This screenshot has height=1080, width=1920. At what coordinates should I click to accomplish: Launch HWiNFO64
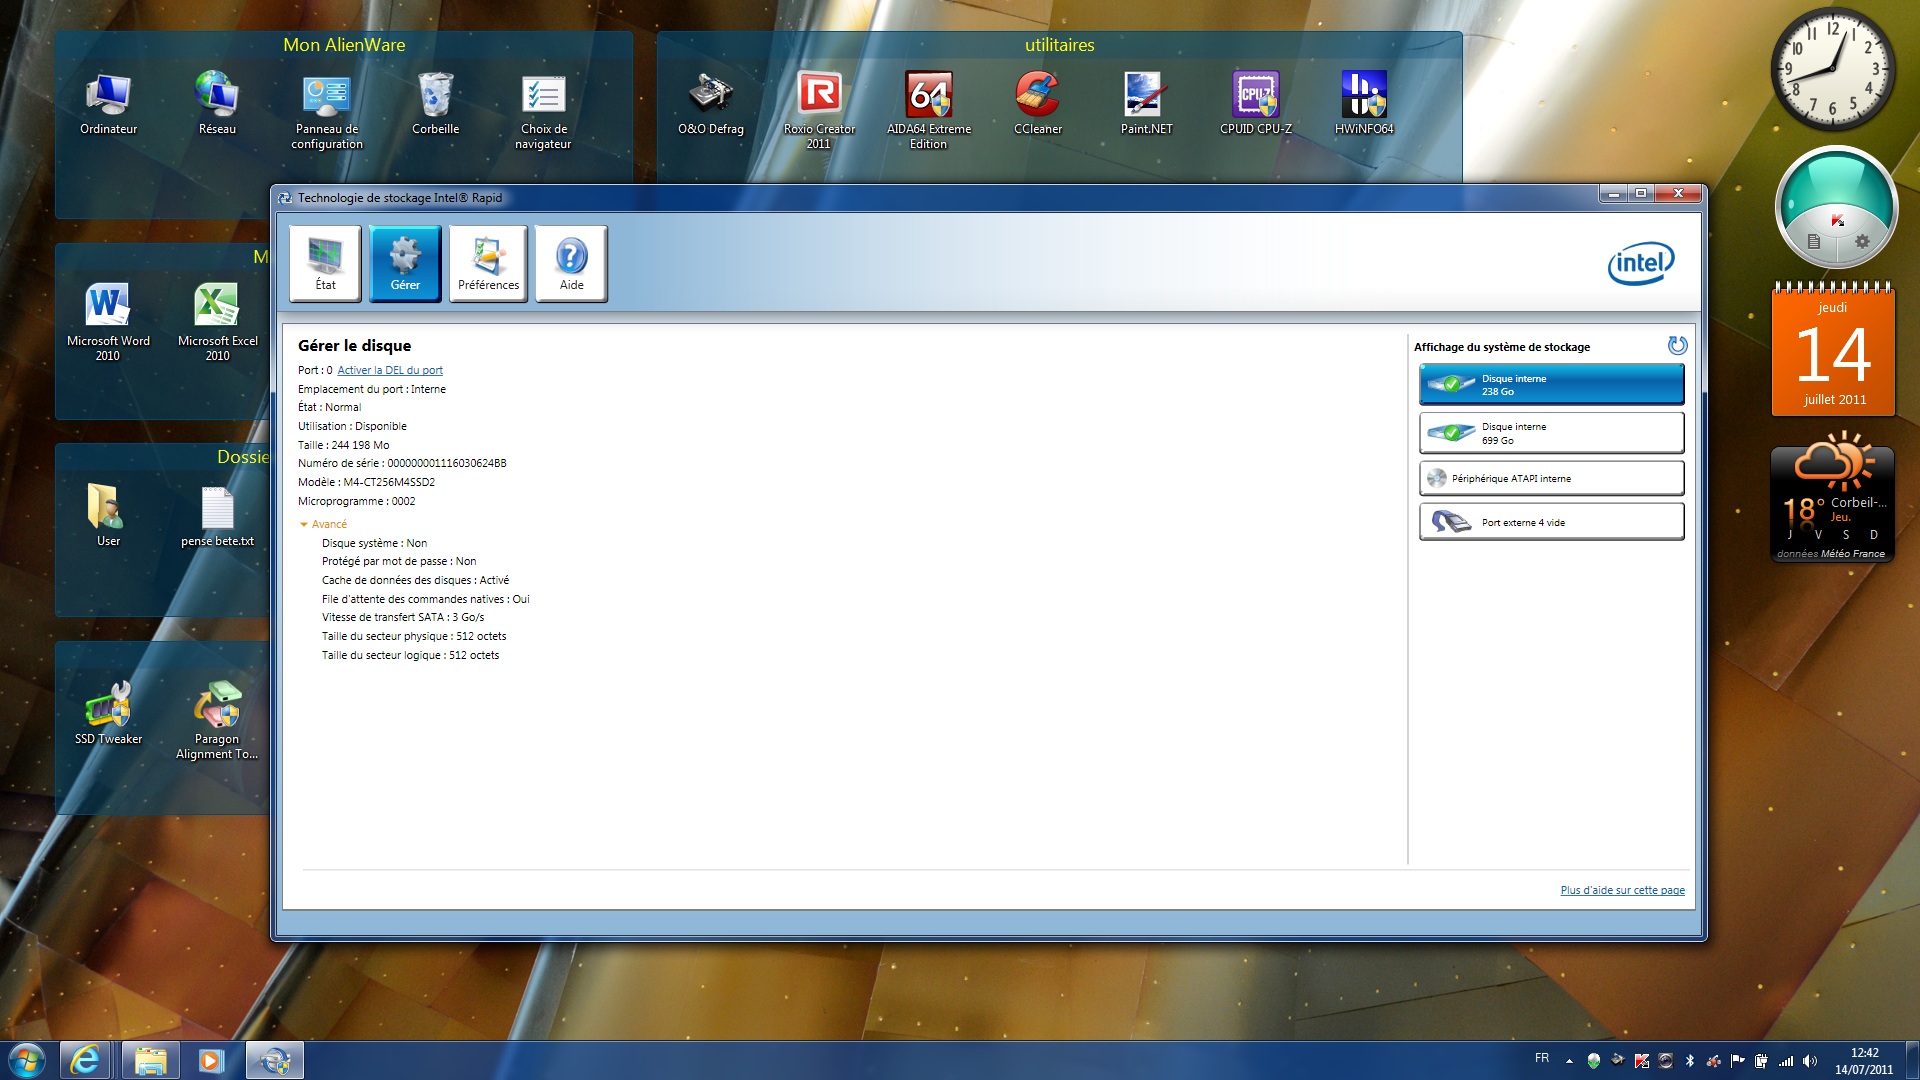coord(1364,104)
